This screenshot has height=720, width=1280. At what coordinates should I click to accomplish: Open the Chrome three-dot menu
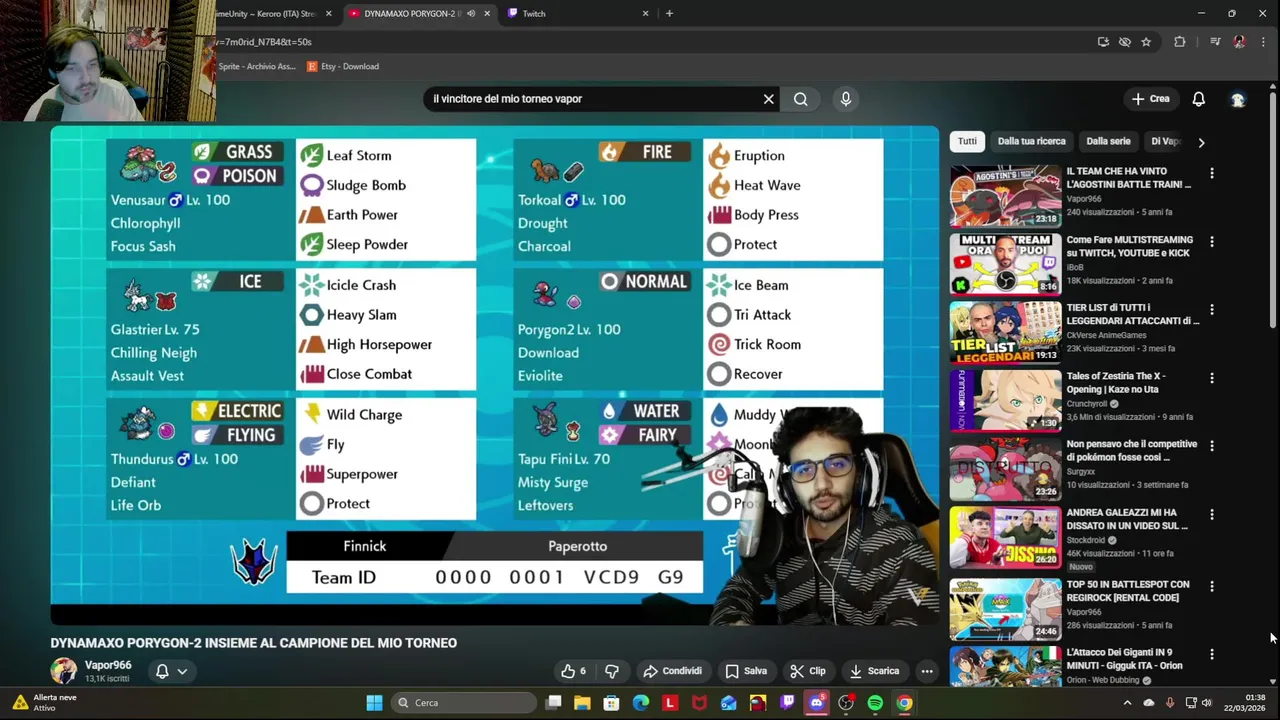click(1264, 42)
